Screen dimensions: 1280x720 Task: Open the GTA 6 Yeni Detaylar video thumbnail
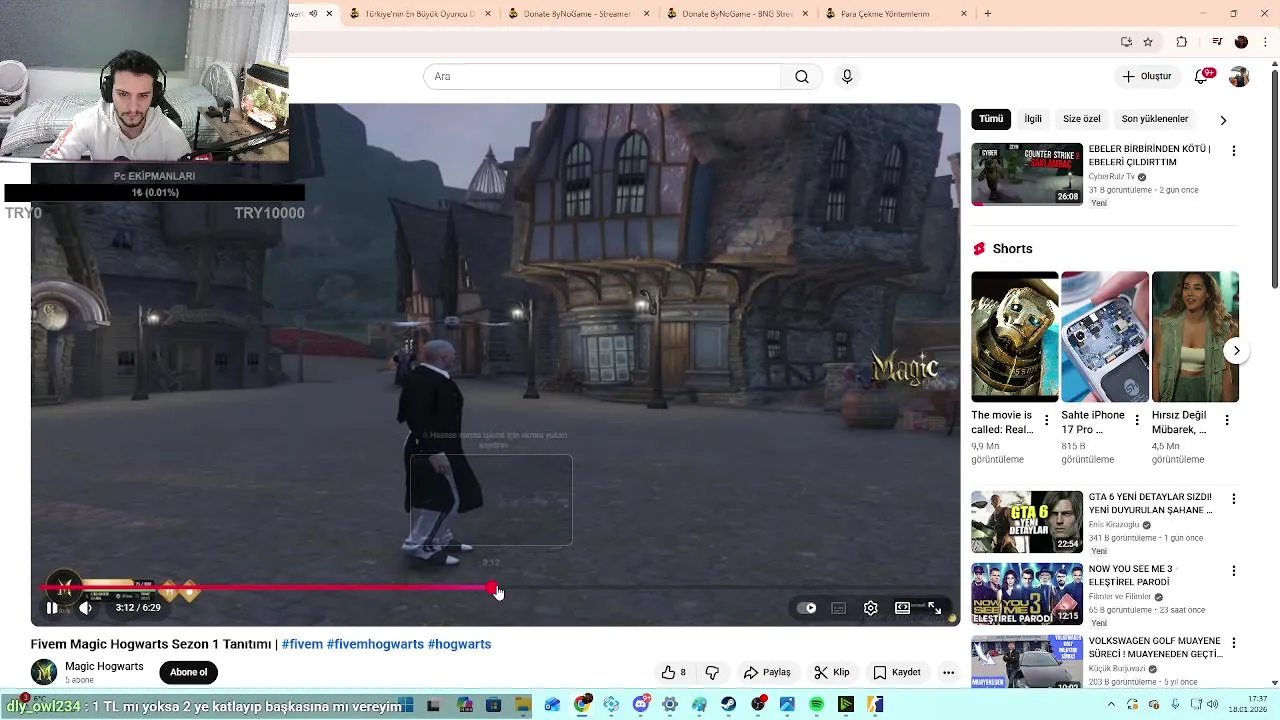coord(1027,521)
